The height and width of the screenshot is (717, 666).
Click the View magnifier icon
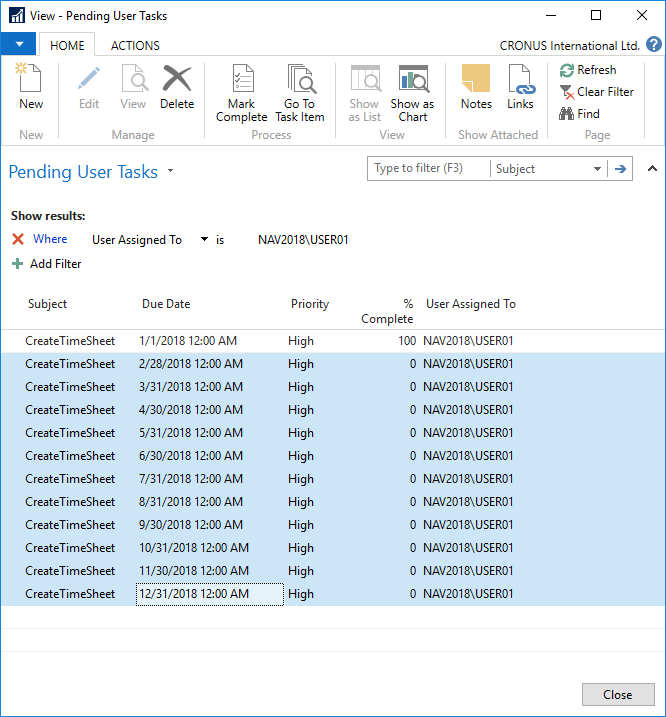(134, 79)
